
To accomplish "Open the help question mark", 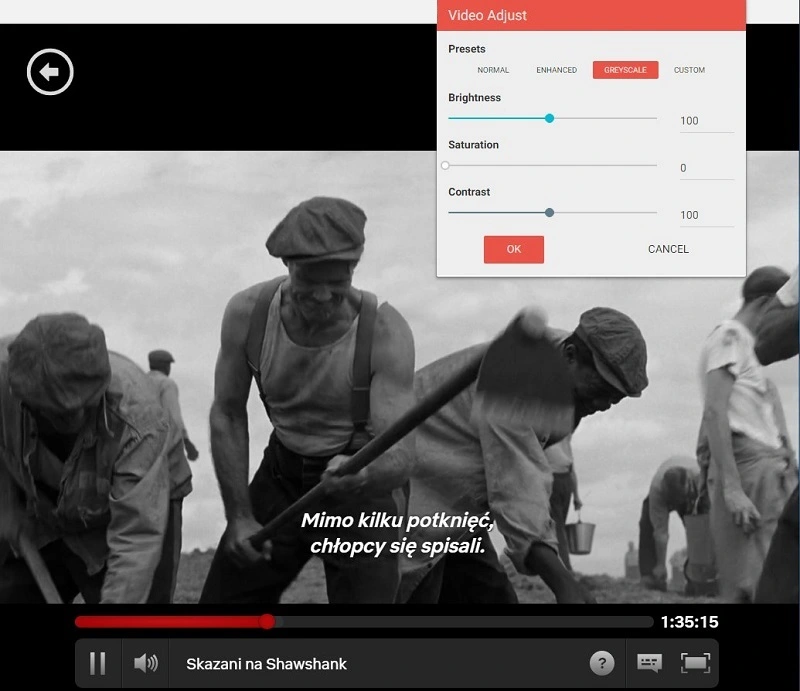I will [601, 663].
